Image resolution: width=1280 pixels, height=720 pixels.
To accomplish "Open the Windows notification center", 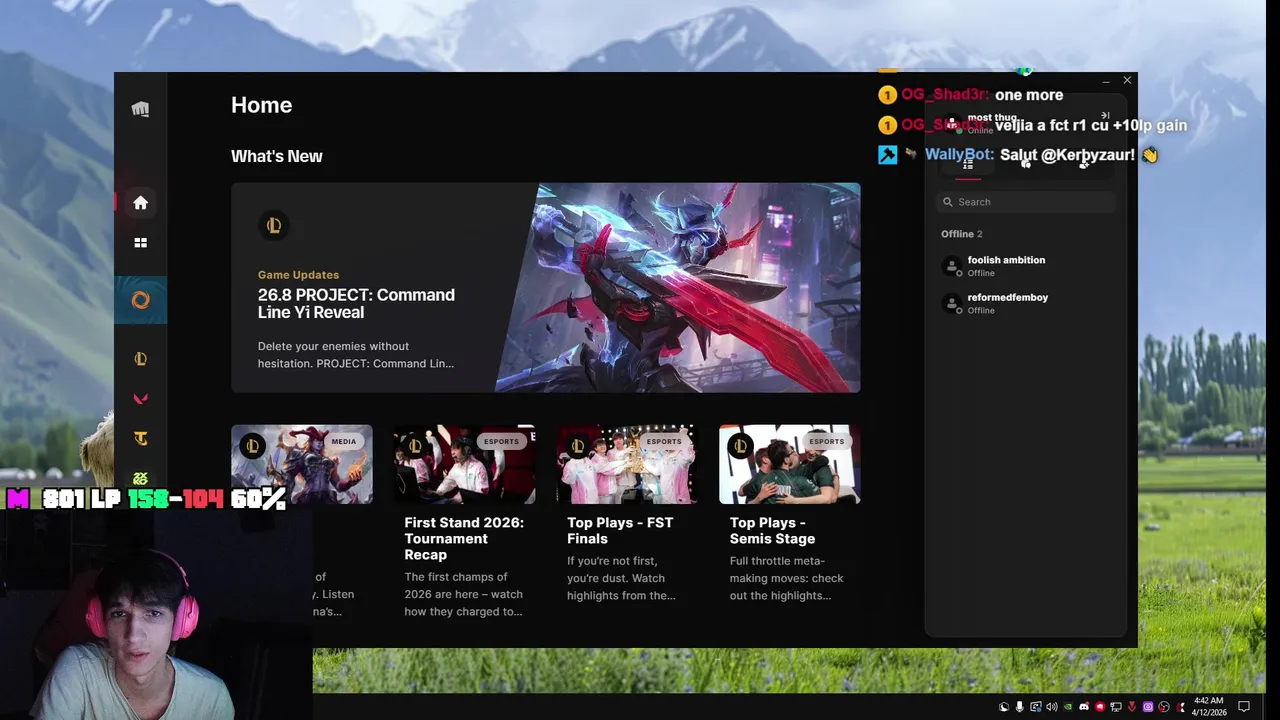I will 1244,707.
